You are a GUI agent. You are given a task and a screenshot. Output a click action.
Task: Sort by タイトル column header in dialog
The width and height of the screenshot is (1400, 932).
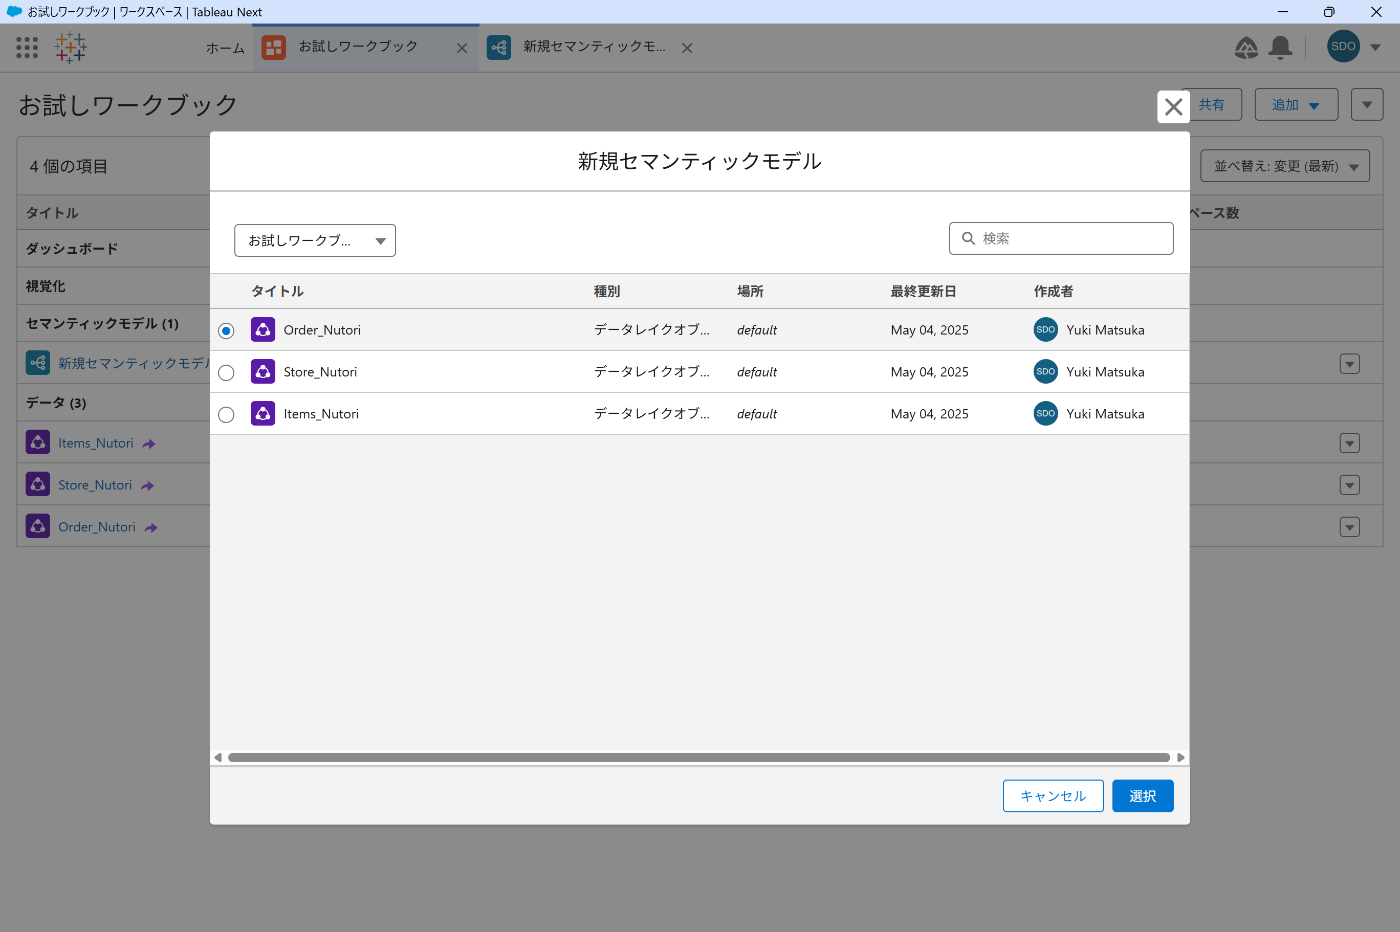click(277, 291)
